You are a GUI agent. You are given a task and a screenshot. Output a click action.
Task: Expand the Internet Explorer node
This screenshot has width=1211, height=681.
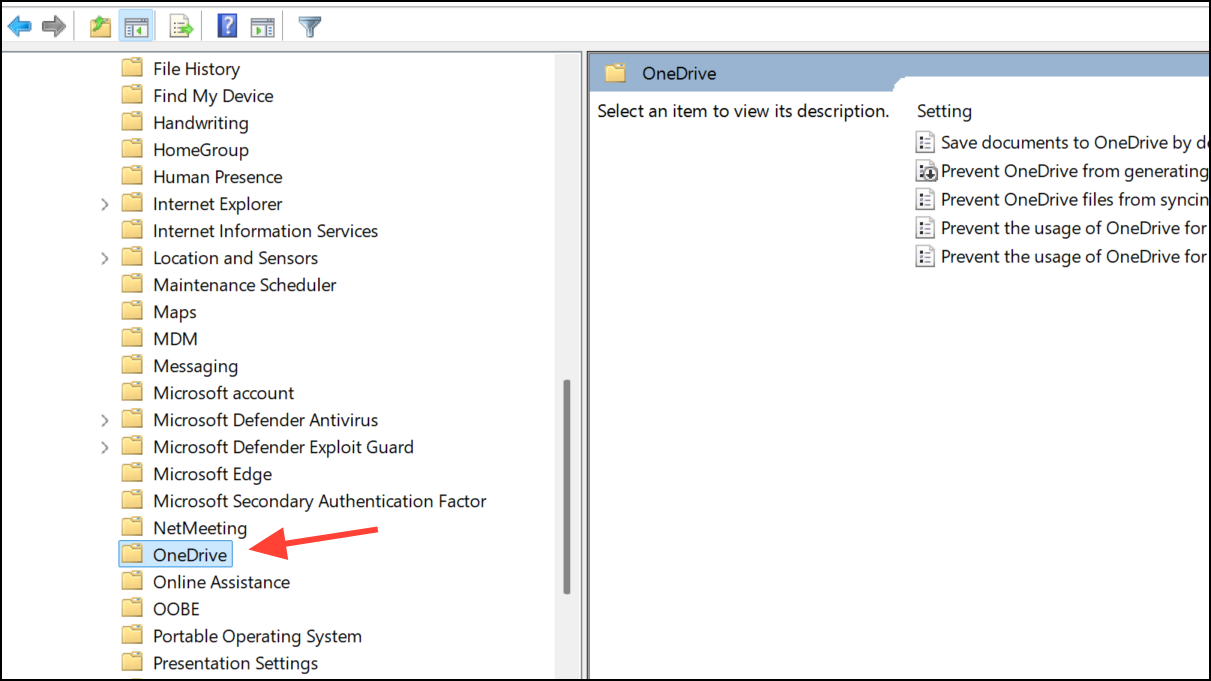tap(105, 204)
